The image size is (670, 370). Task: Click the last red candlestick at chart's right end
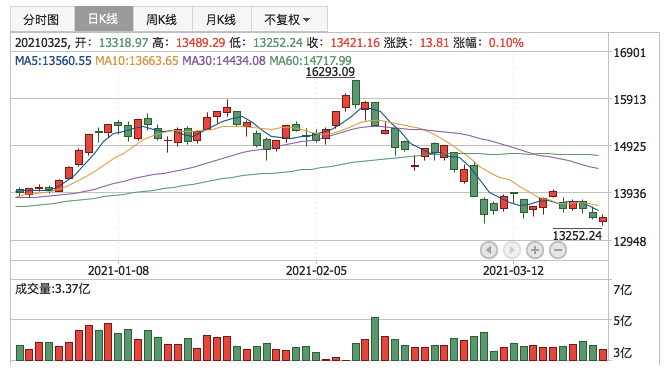coord(603,220)
